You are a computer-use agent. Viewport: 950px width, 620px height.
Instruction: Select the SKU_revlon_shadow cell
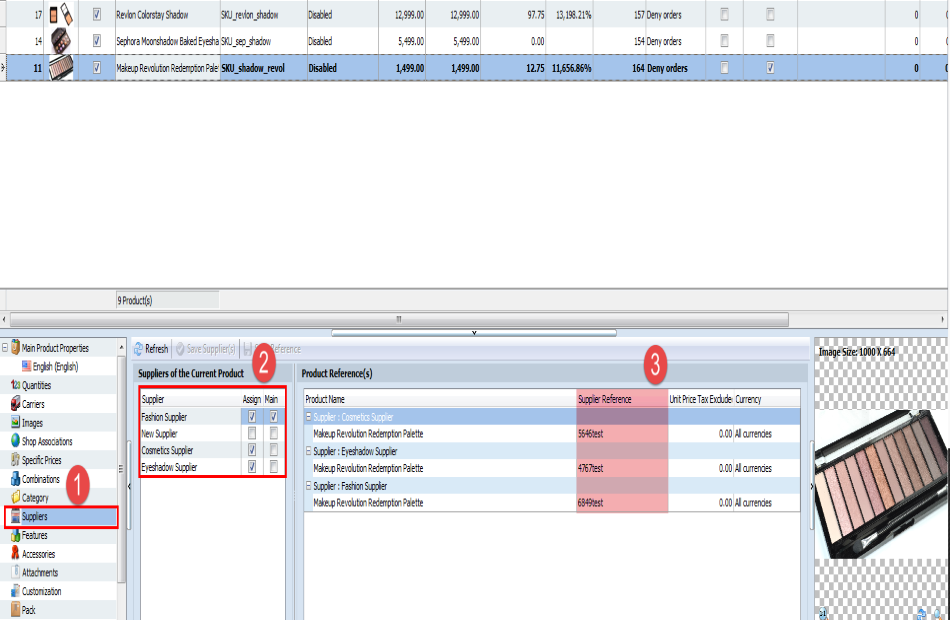tap(263, 15)
